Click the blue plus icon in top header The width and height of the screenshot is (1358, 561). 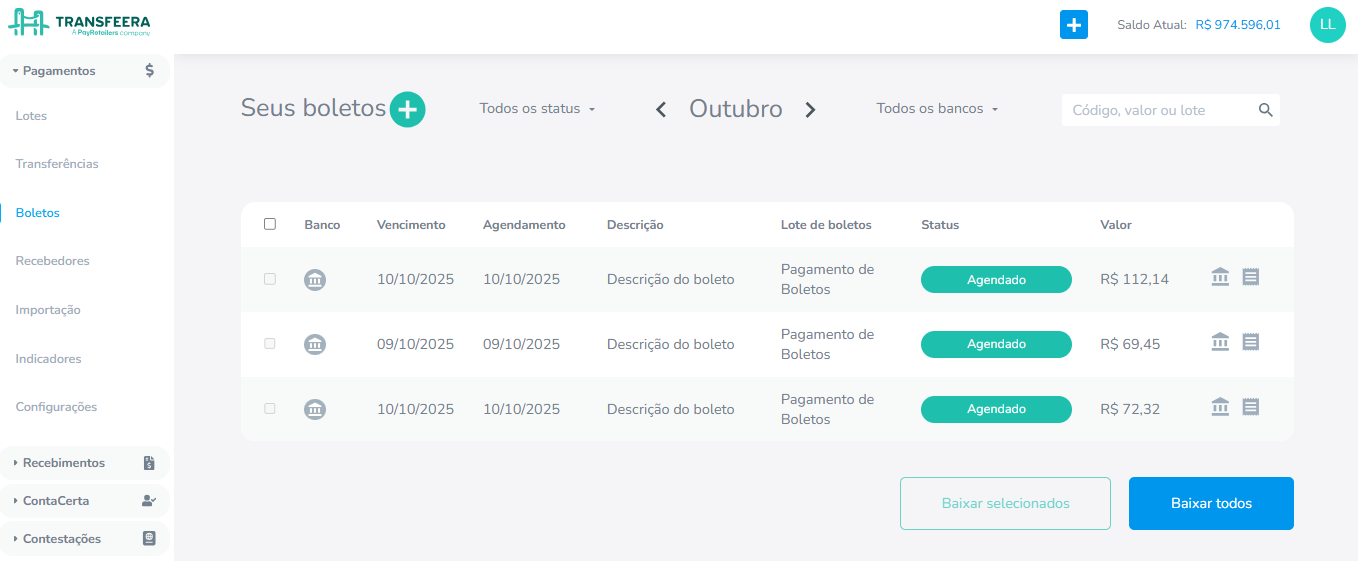click(x=1073, y=25)
